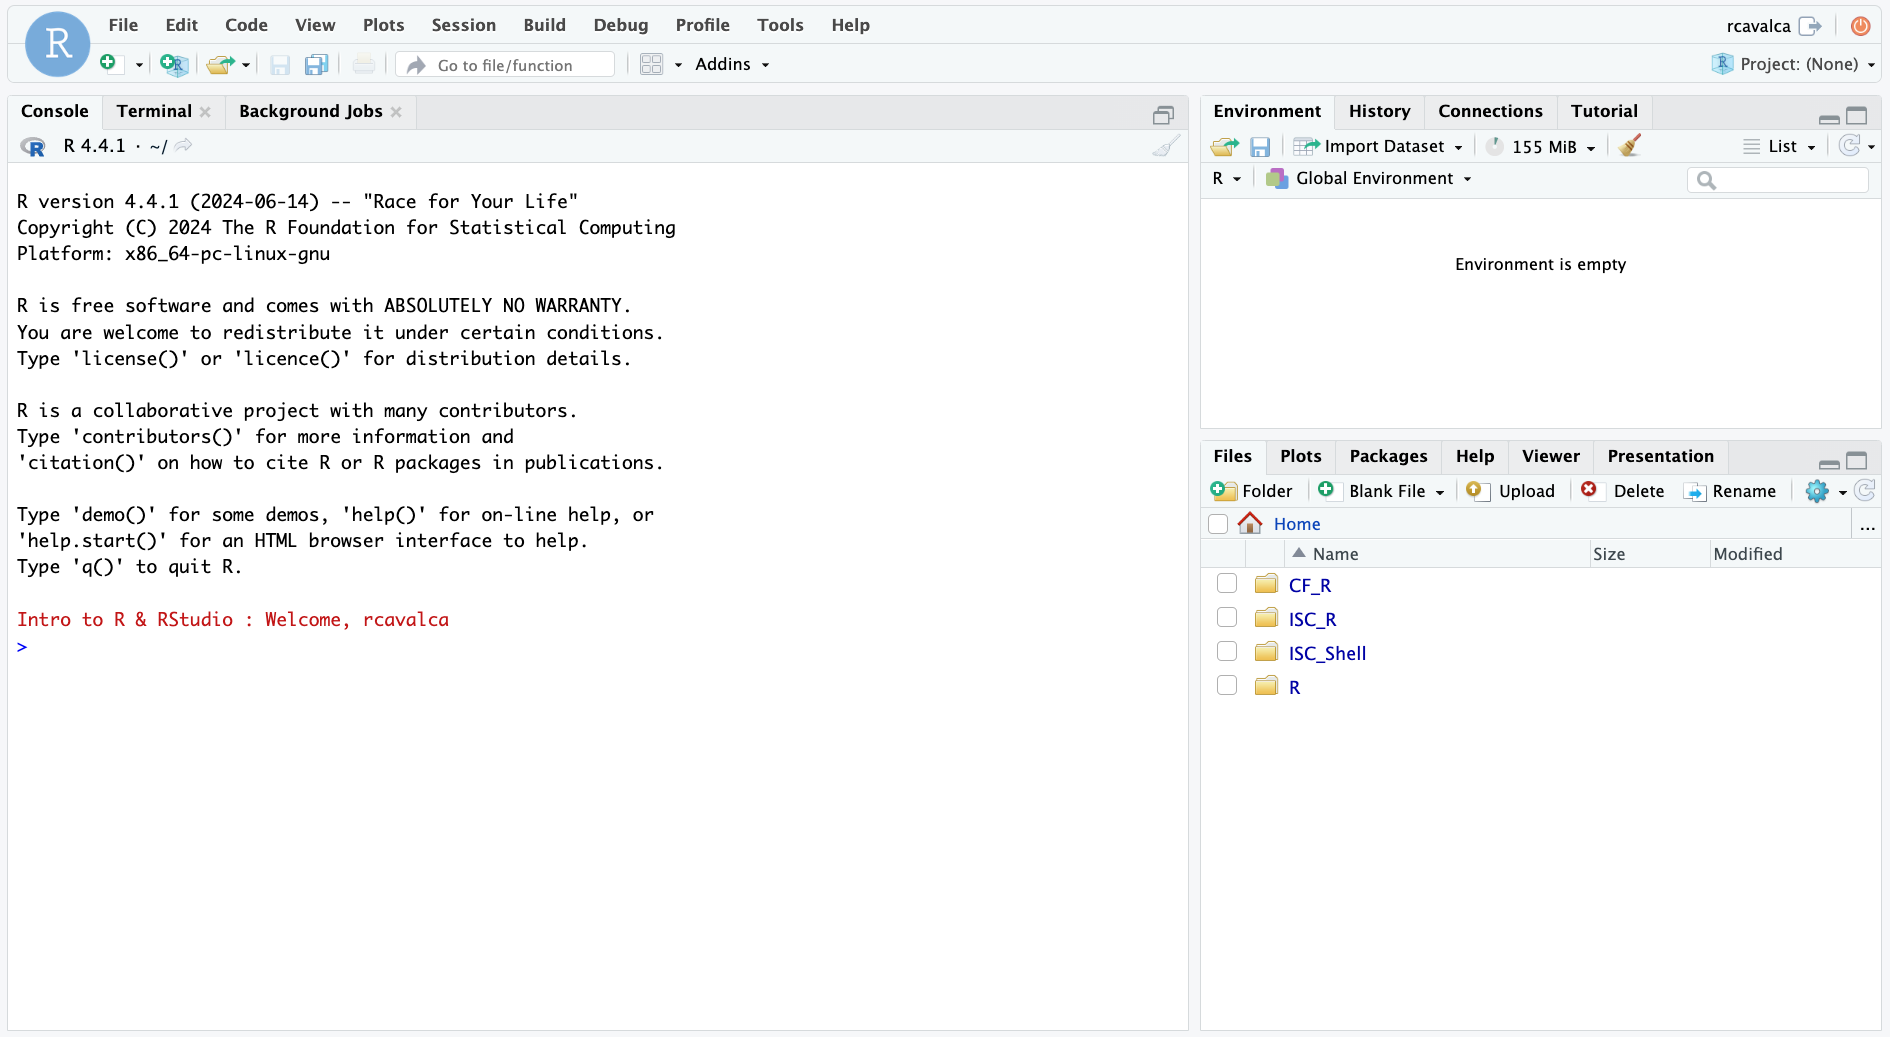1890x1037 pixels.
Task: Open the CF_R folder link
Action: 1309,585
